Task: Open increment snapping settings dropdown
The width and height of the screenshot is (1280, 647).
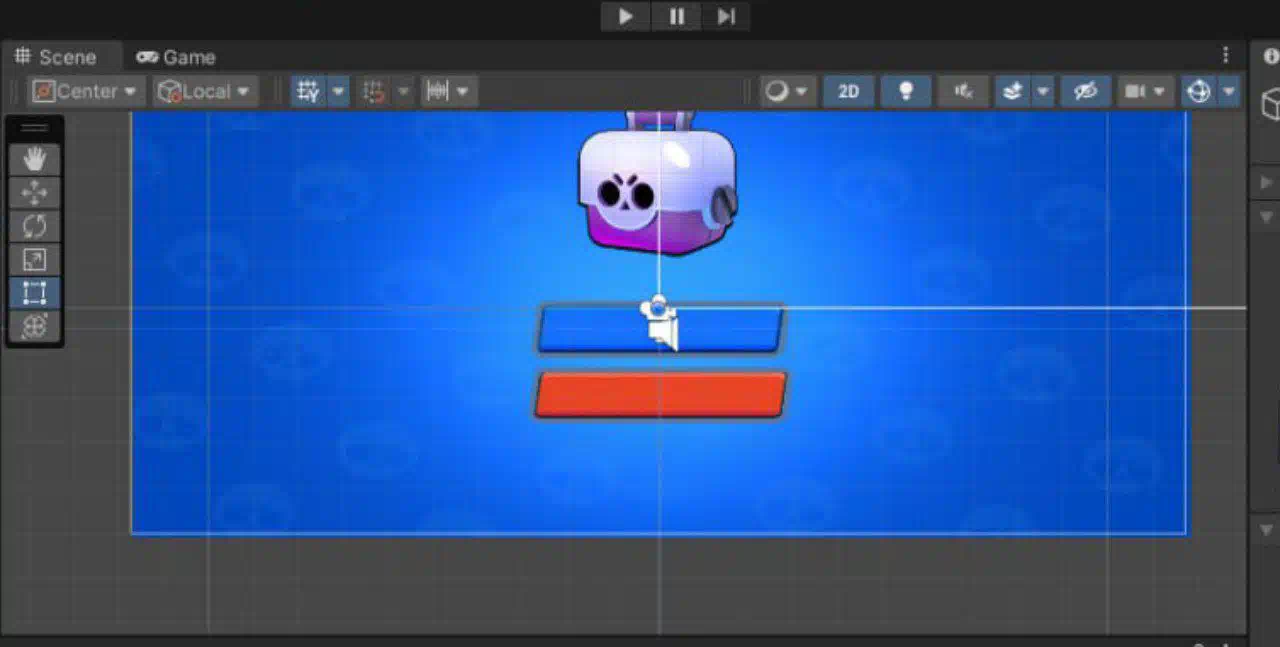Action: [x=449, y=91]
